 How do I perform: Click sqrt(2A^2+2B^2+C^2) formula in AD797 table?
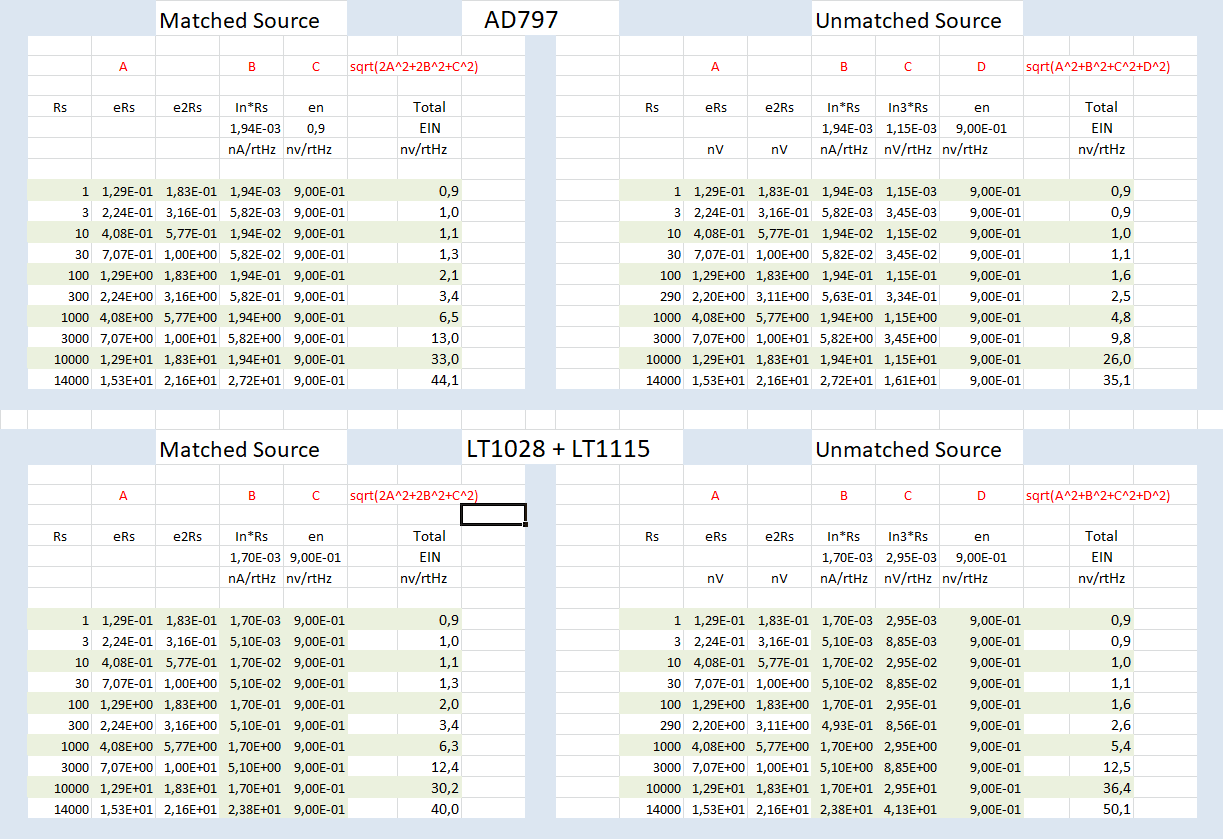pyautogui.click(x=414, y=67)
